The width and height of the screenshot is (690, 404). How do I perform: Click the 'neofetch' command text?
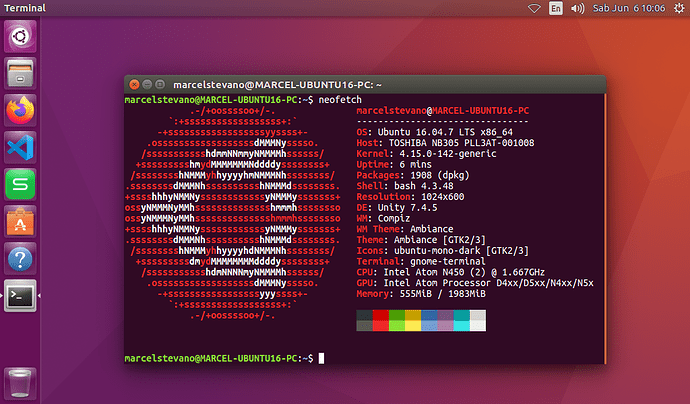(340, 100)
